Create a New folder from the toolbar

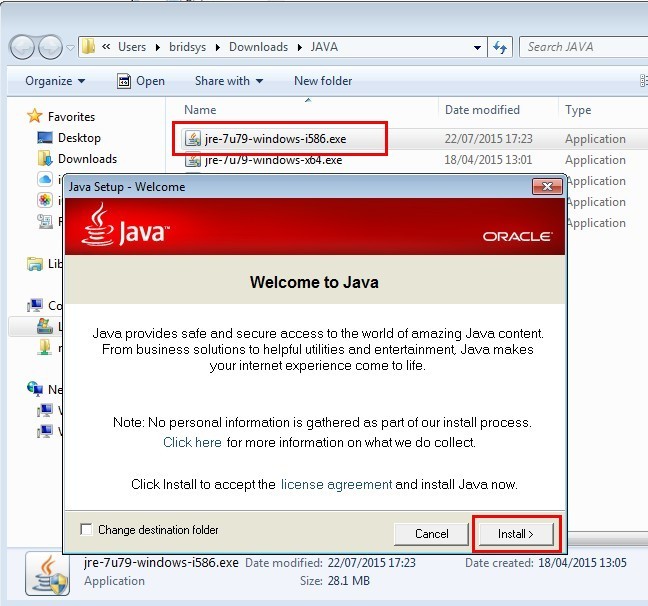tap(323, 81)
